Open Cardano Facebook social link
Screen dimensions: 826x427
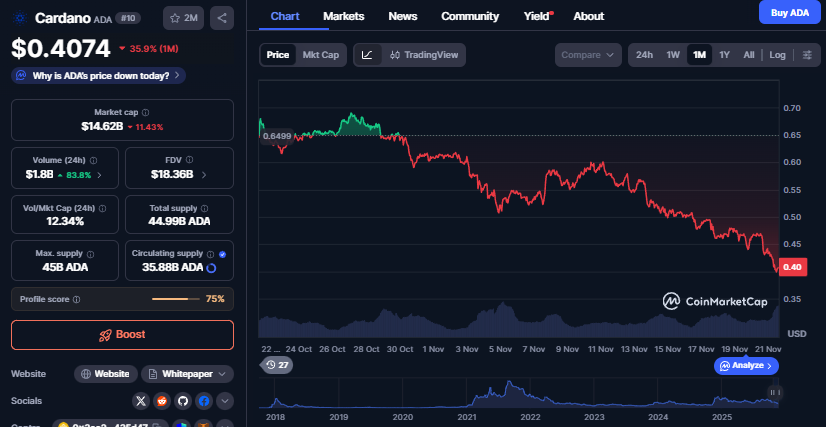pos(204,401)
